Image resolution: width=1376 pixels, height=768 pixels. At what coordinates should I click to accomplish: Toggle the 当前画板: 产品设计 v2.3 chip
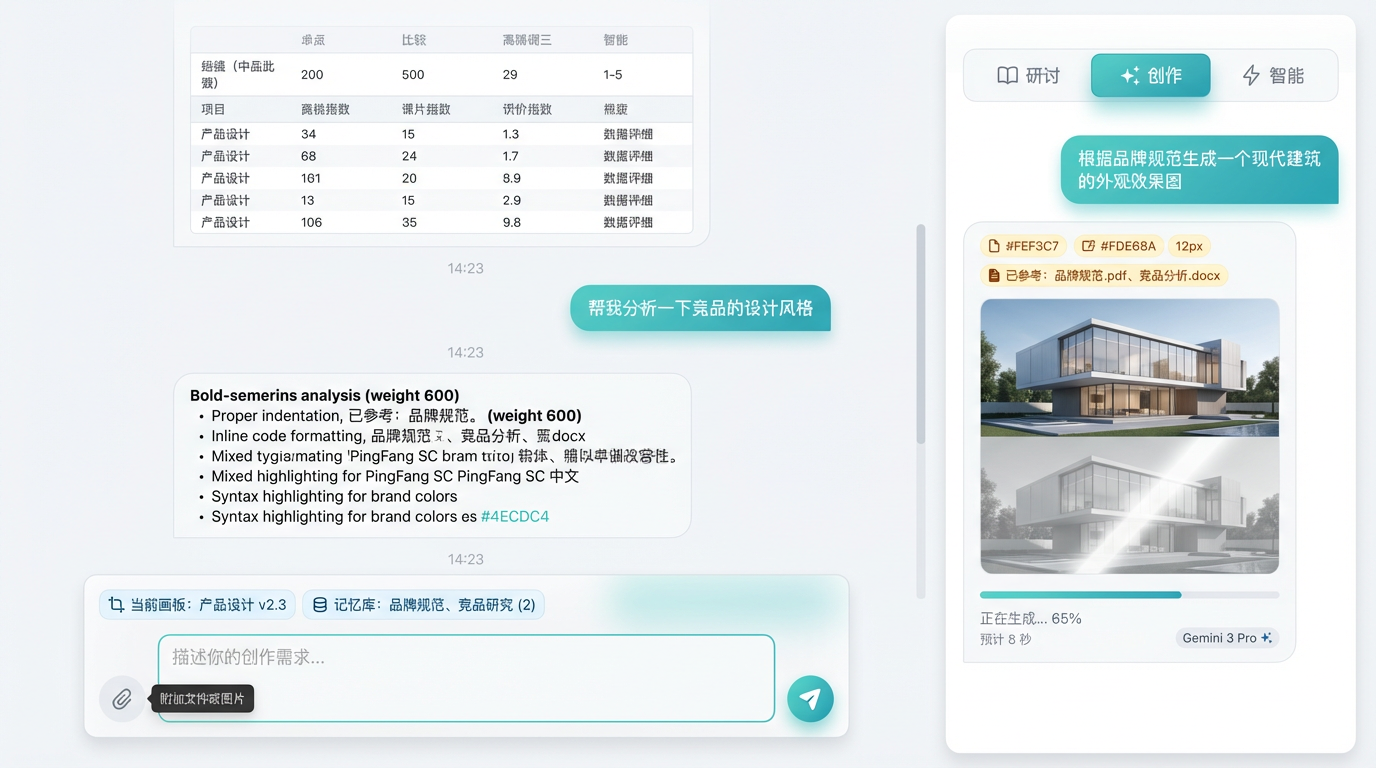(x=197, y=604)
